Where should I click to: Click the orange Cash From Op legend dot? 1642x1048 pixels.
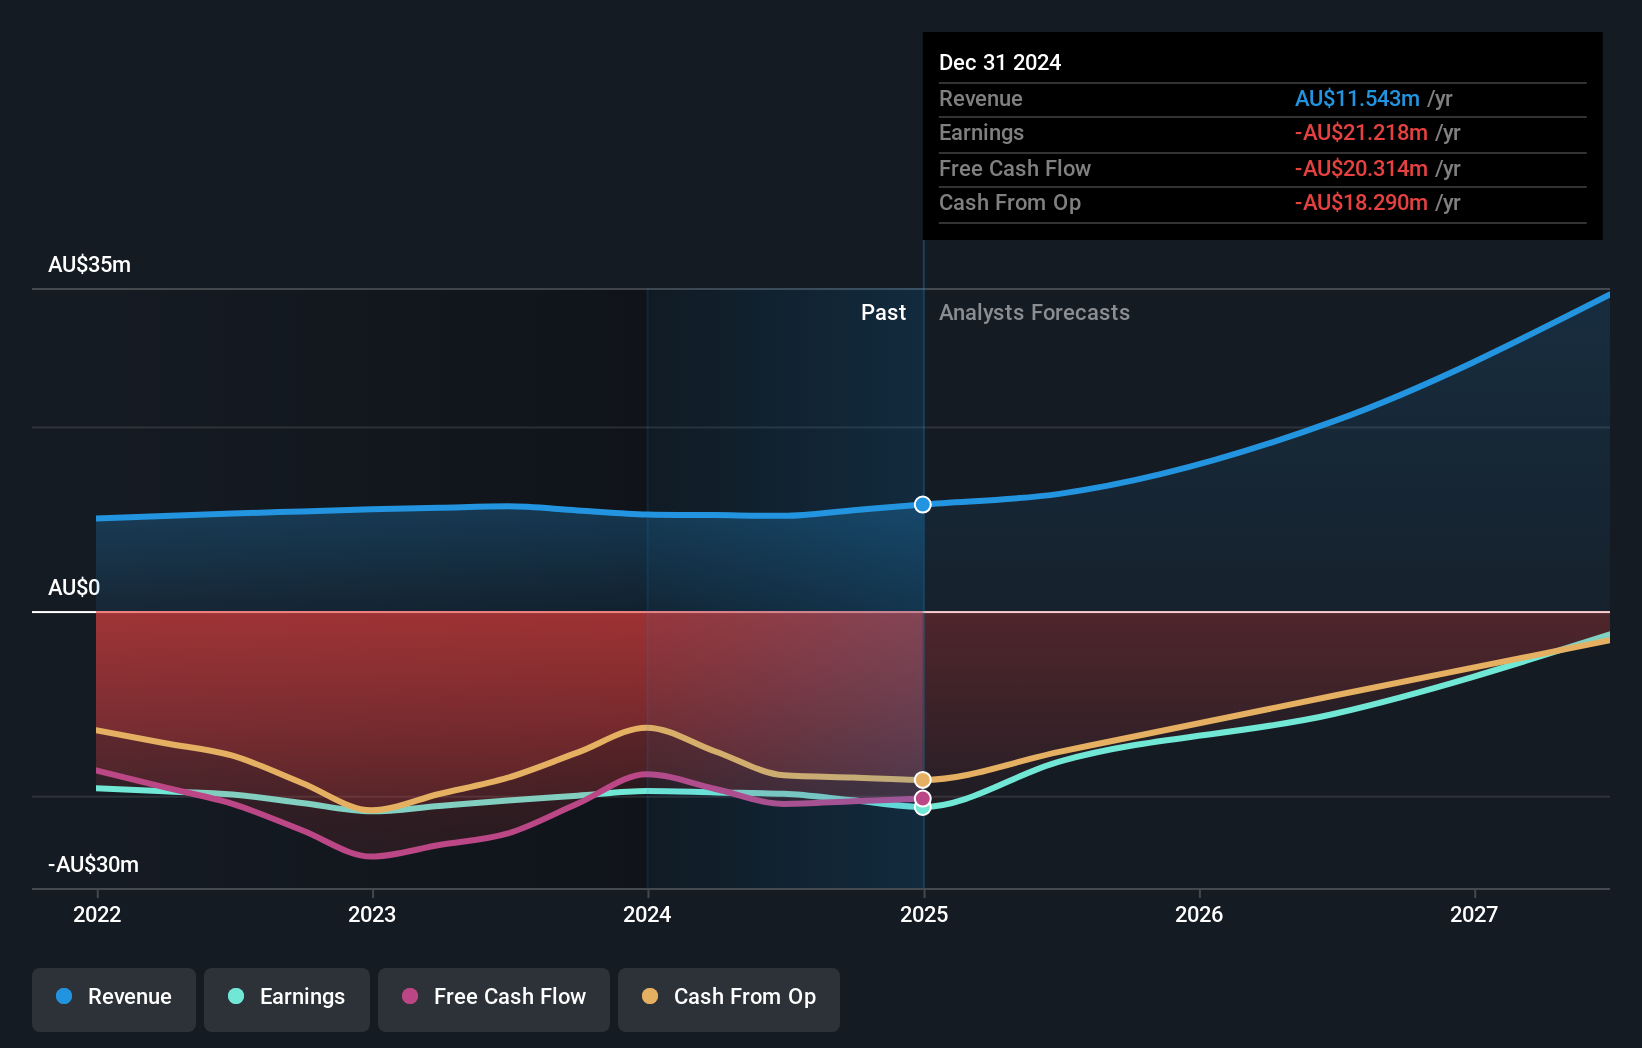click(x=650, y=997)
